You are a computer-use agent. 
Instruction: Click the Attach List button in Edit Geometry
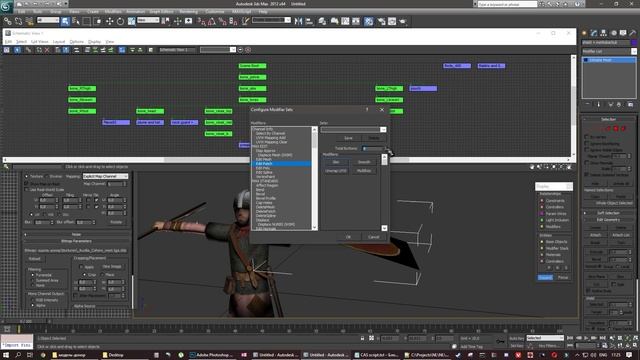click(621, 235)
